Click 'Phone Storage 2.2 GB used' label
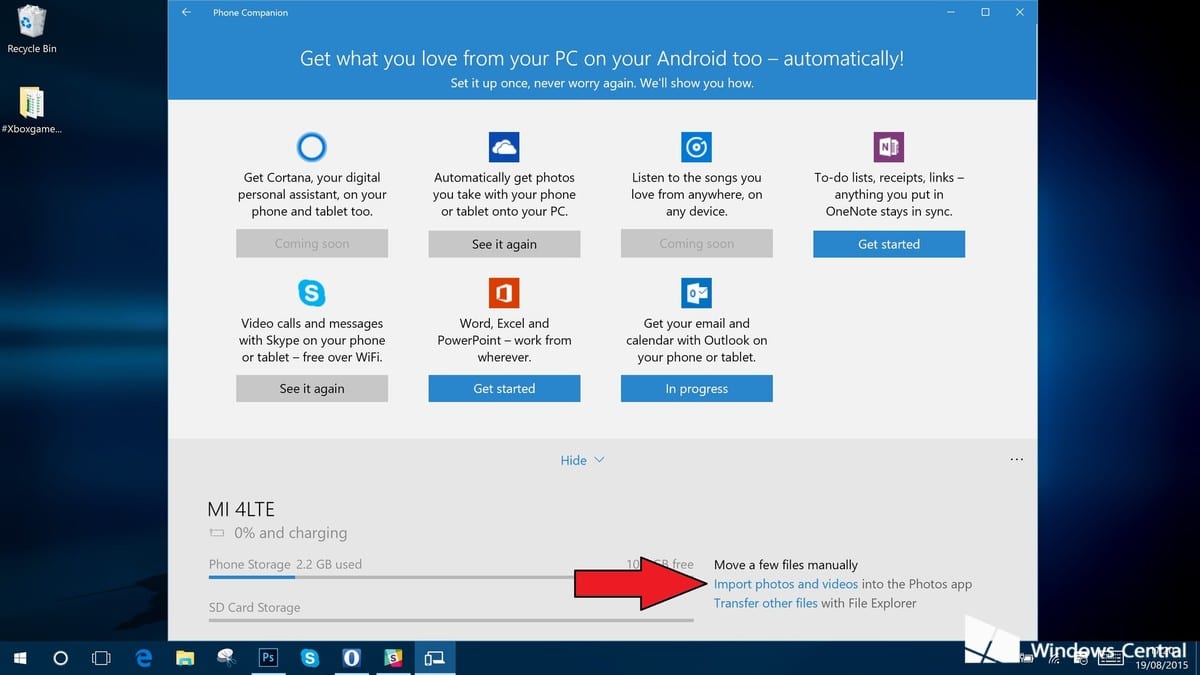The image size is (1200, 675). tap(285, 564)
